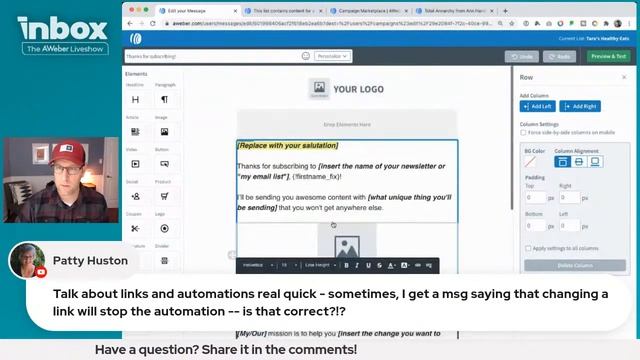The height and width of the screenshot is (360, 640).
Task: Open the text highlight color dropdown
Action: pyautogui.click(x=404, y=265)
